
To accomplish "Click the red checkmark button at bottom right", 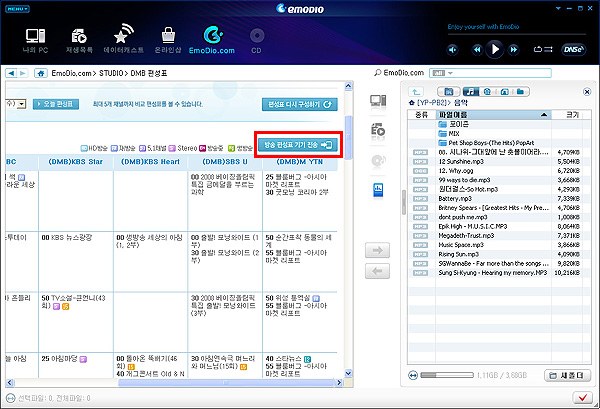I will pyautogui.click(x=582, y=398).
